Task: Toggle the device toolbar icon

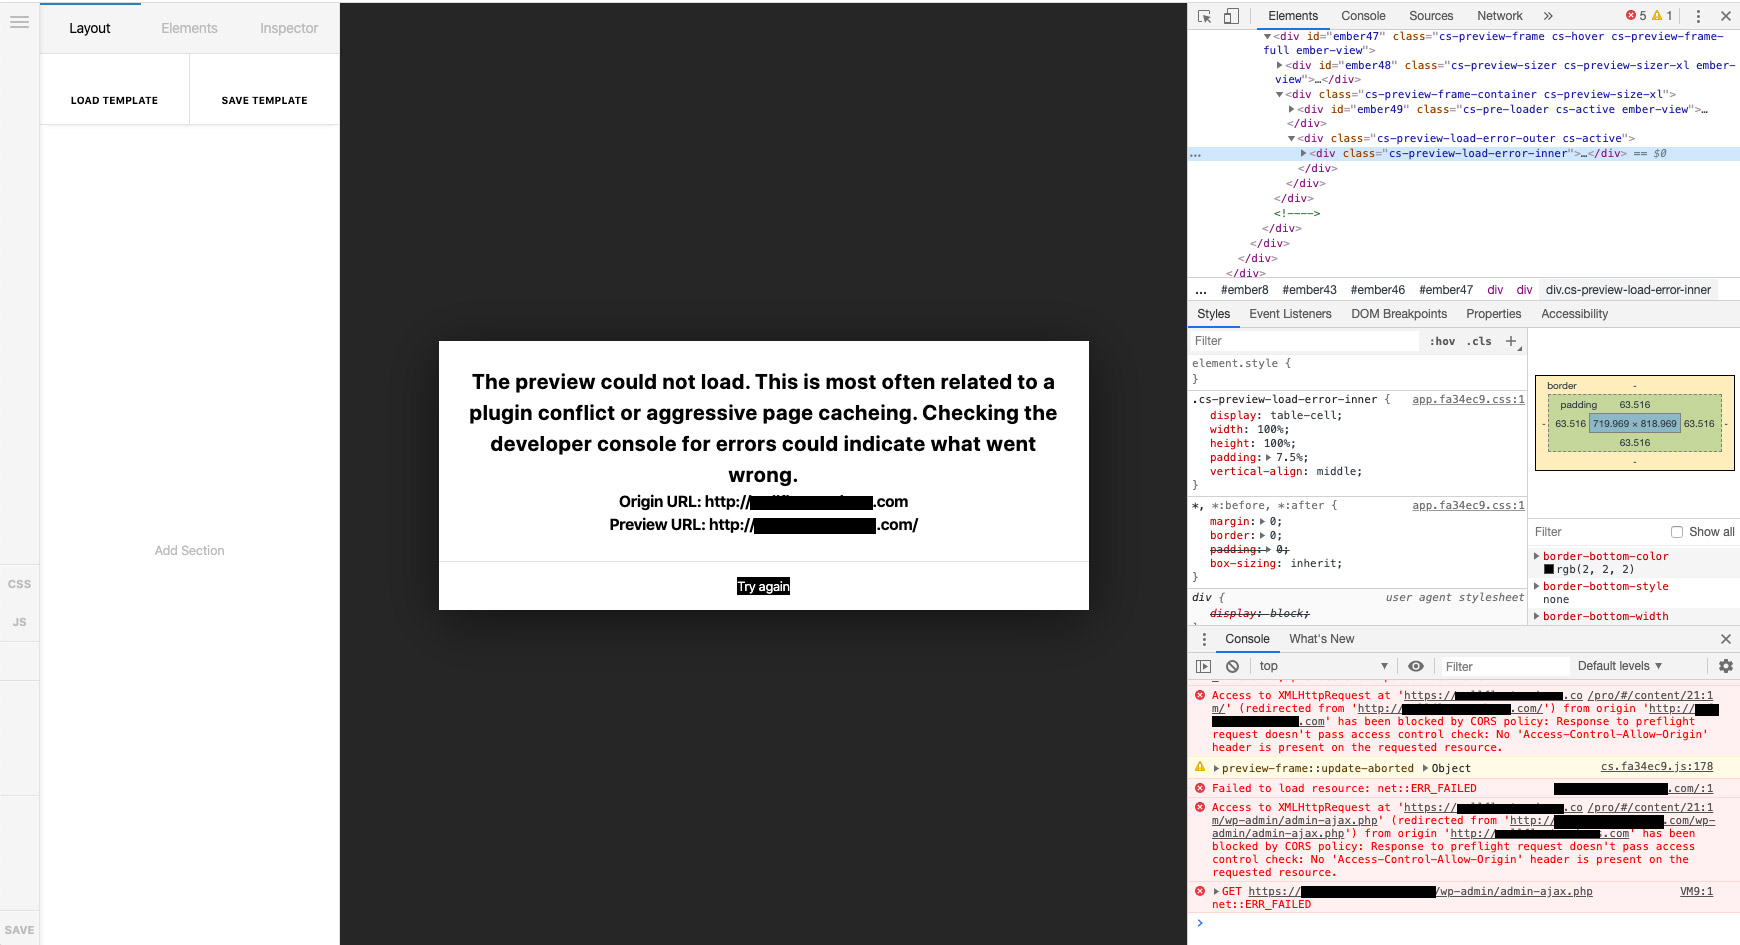Action: 1231,16
